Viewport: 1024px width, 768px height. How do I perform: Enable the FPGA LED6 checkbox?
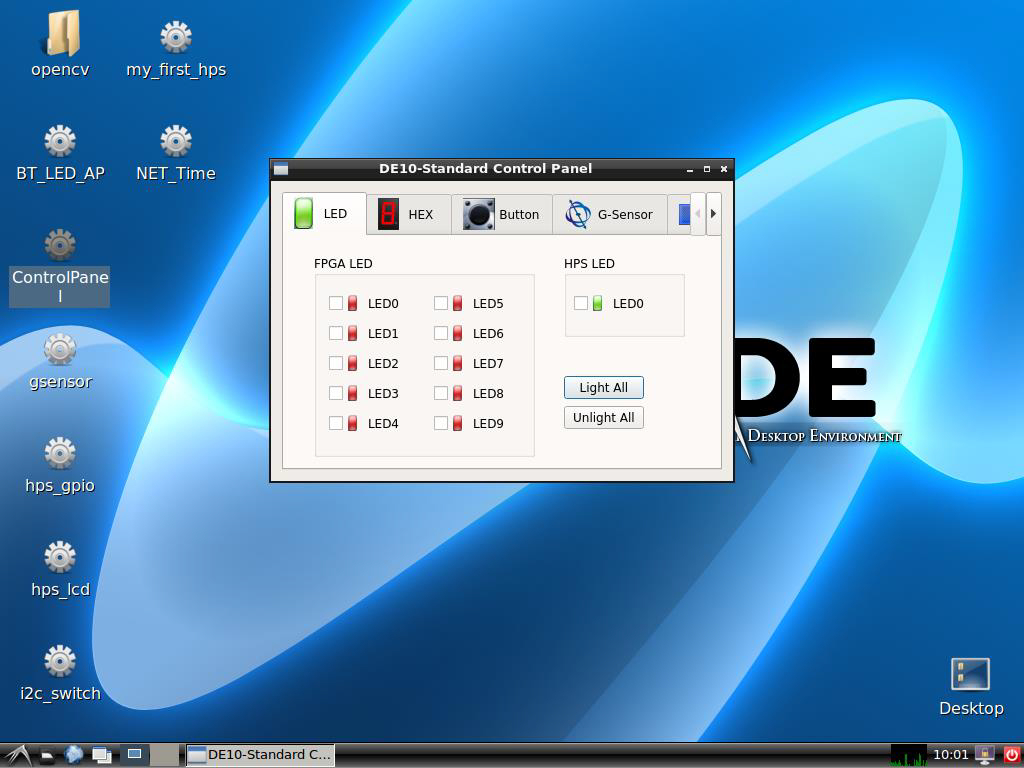pyautogui.click(x=441, y=333)
